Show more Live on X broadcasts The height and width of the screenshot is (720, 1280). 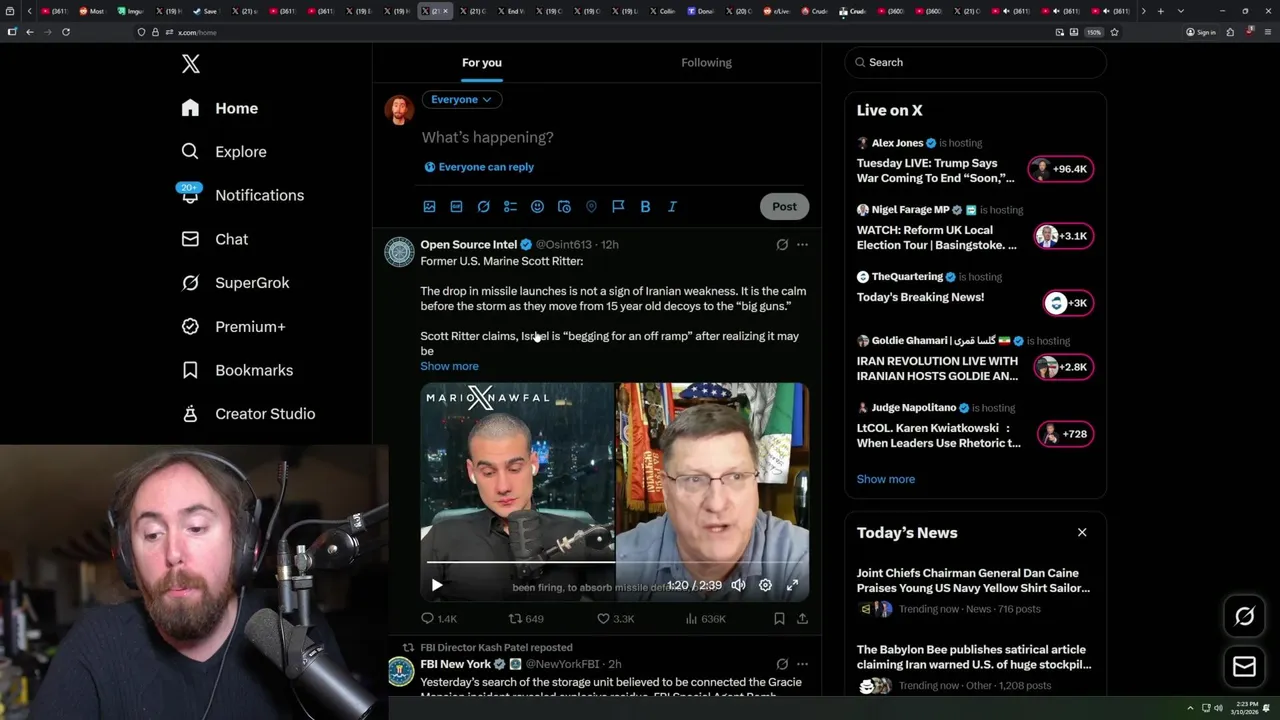point(886,479)
